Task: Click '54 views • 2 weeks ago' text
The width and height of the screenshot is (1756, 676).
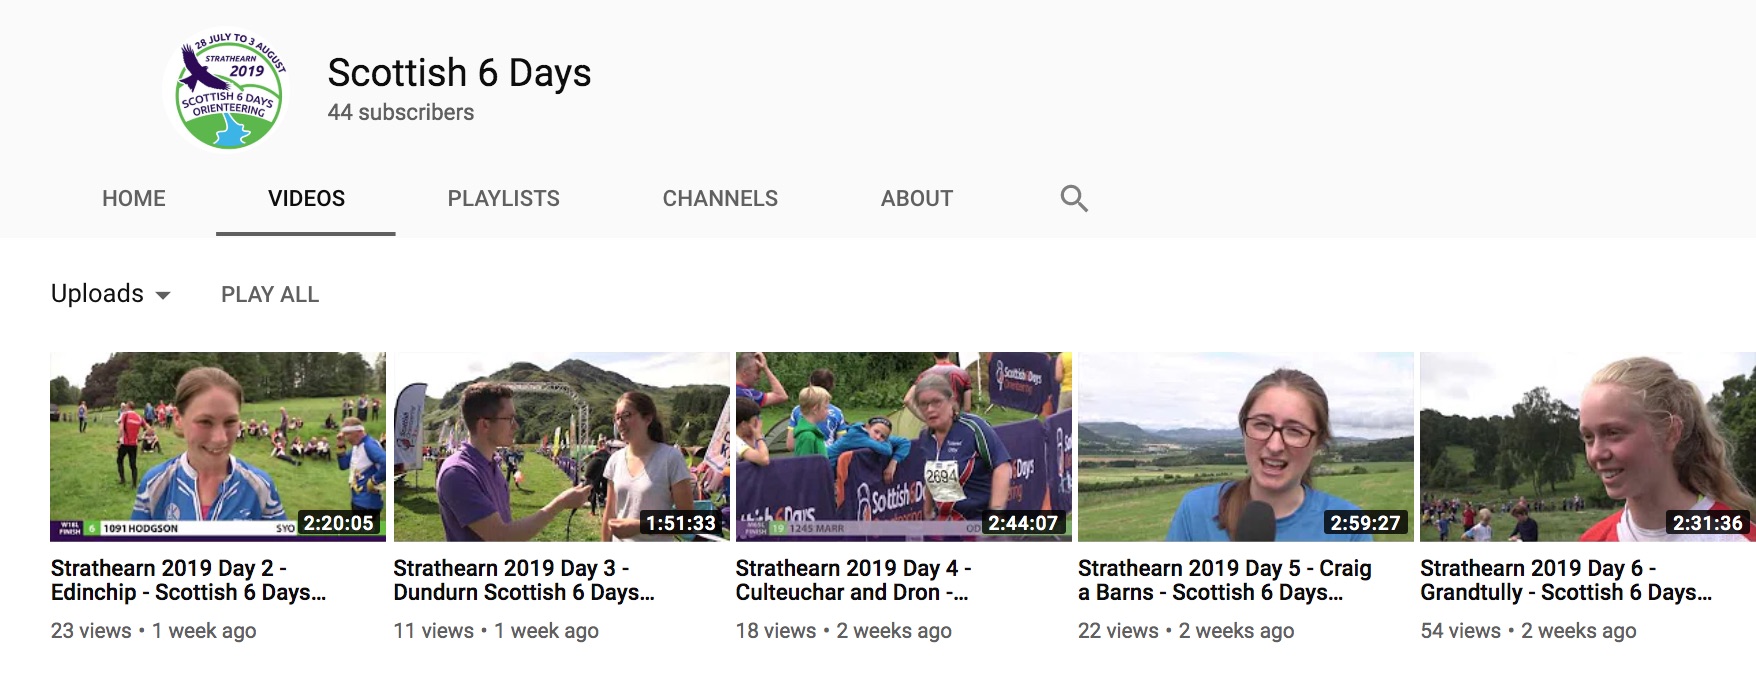Action: [1528, 631]
